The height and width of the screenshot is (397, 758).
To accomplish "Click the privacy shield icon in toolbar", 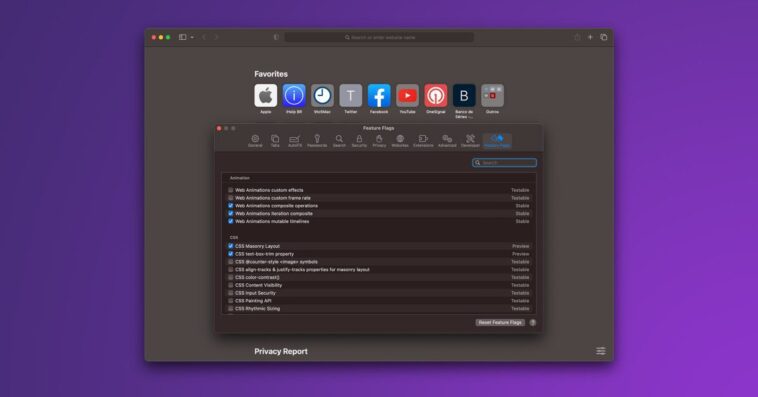I will point(276,37).
